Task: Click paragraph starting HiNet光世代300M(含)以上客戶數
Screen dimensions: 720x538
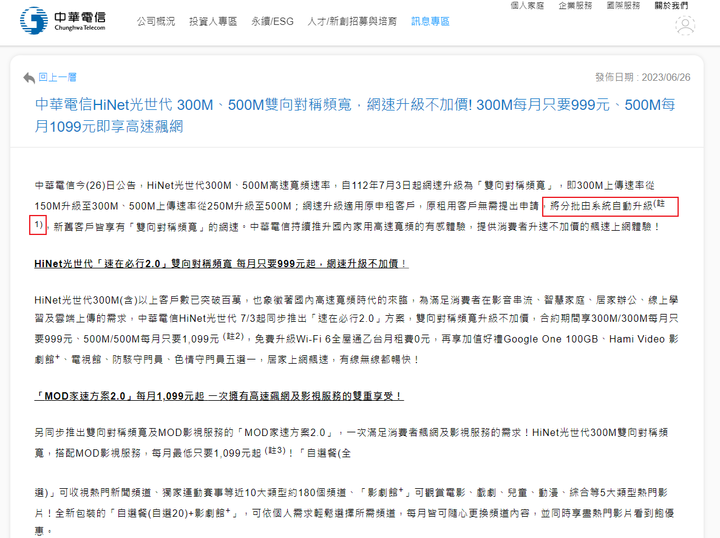Action: click(x=356, y=330)
